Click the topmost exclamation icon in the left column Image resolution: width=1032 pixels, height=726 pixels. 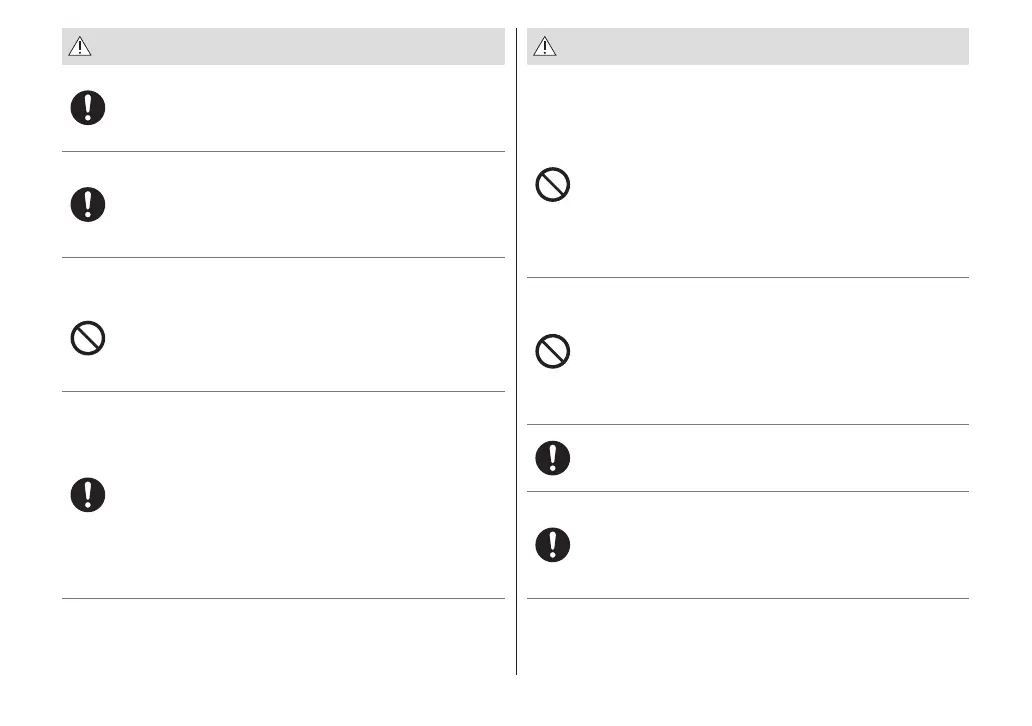coord(88,108)
